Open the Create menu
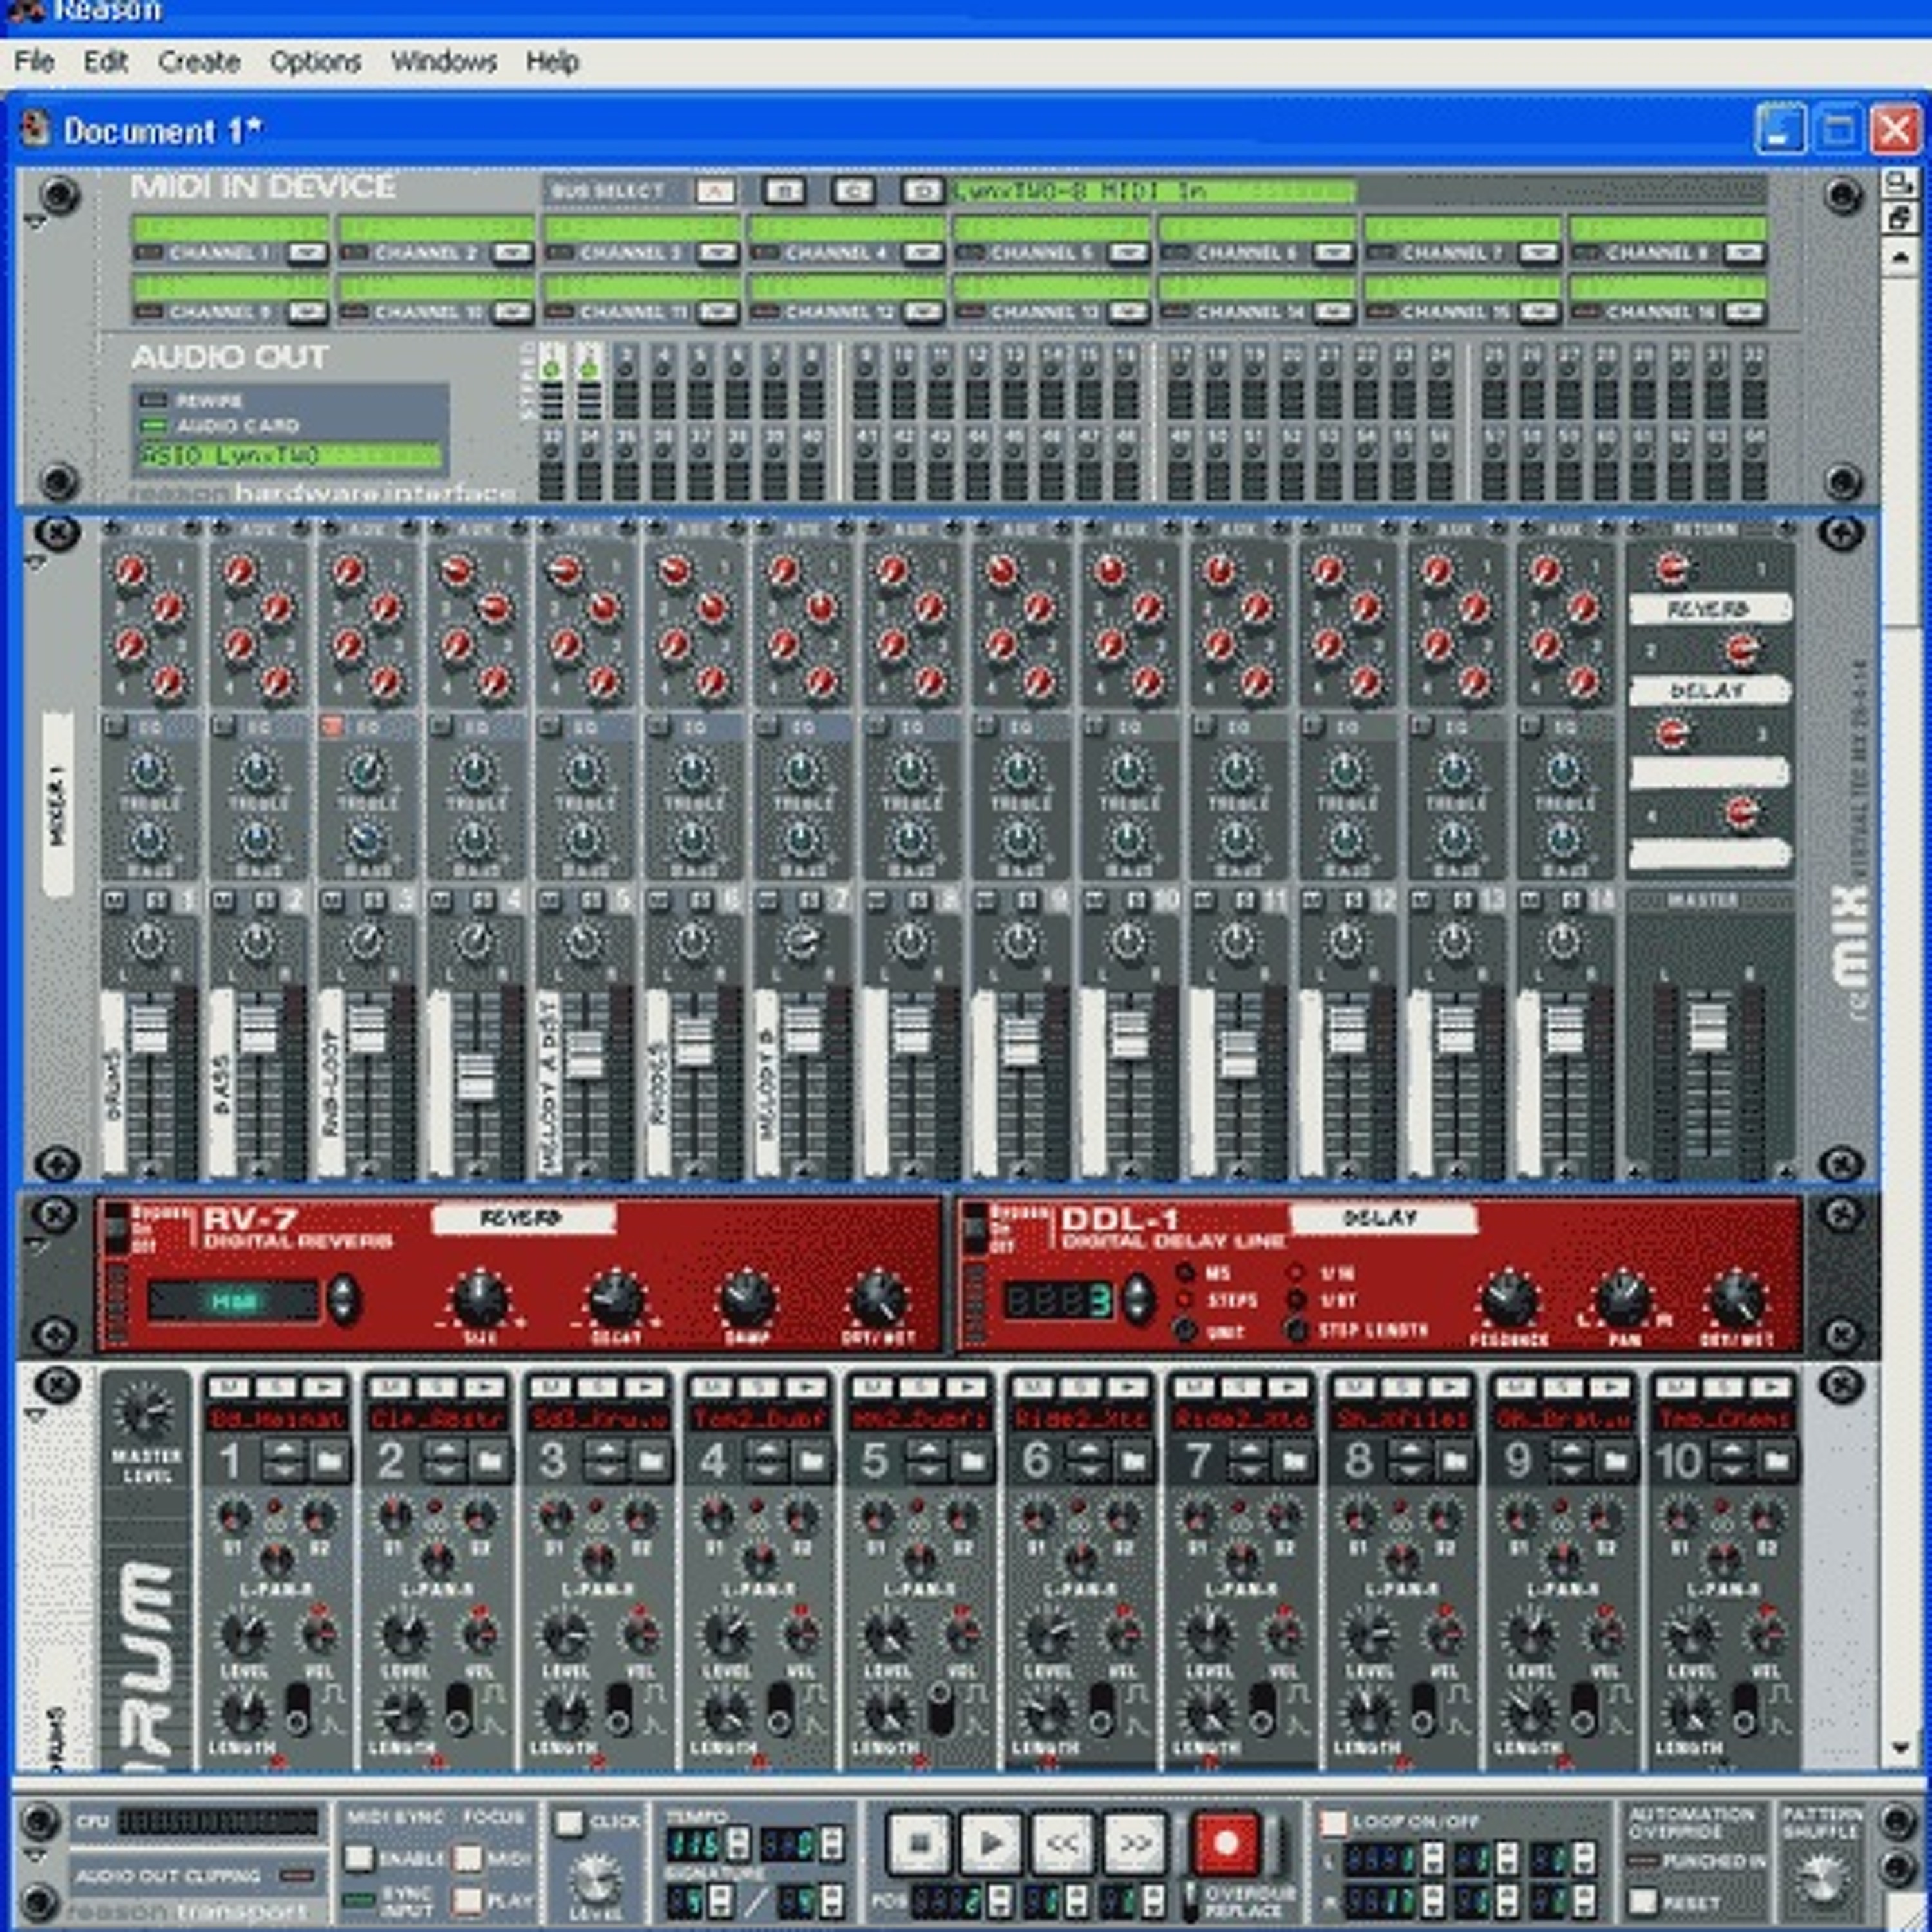 199,62
